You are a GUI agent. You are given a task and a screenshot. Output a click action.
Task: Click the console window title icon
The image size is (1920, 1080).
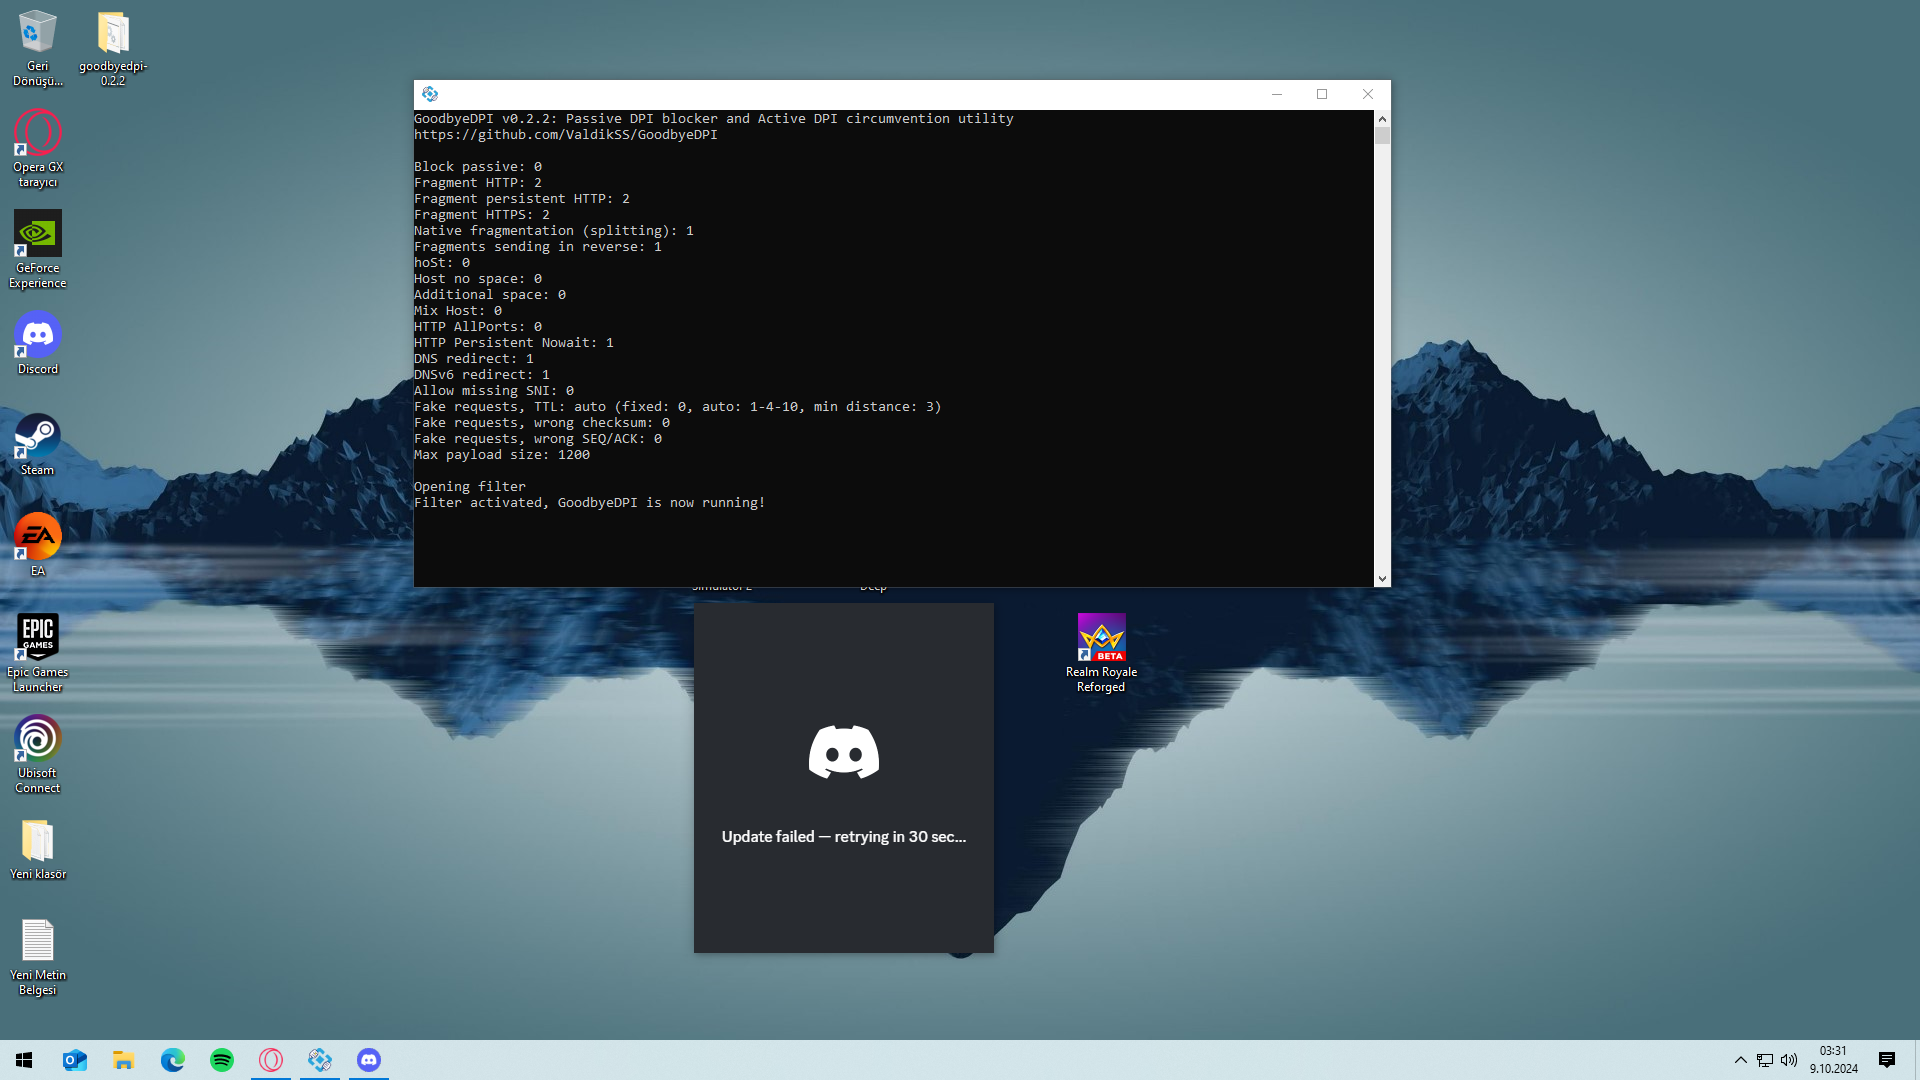430,94
